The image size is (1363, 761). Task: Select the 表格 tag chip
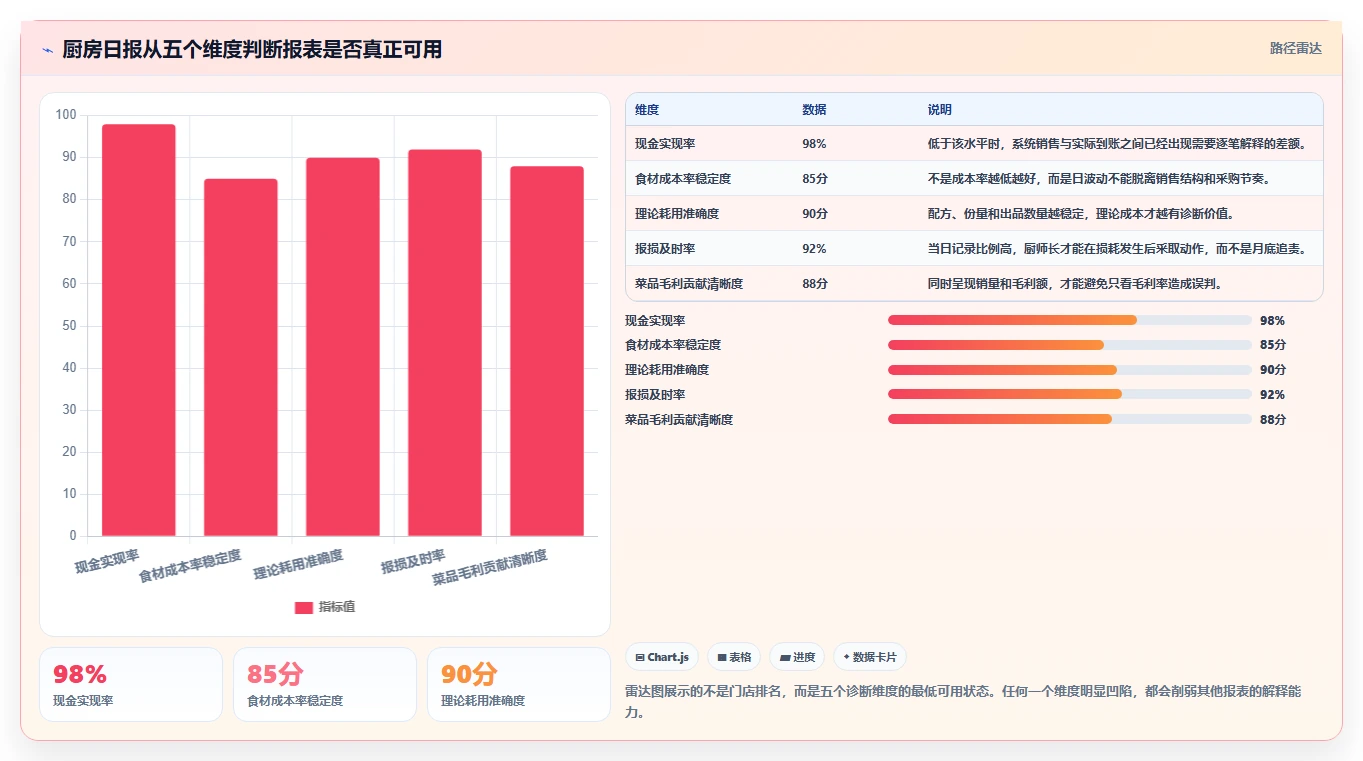(734, 657)
